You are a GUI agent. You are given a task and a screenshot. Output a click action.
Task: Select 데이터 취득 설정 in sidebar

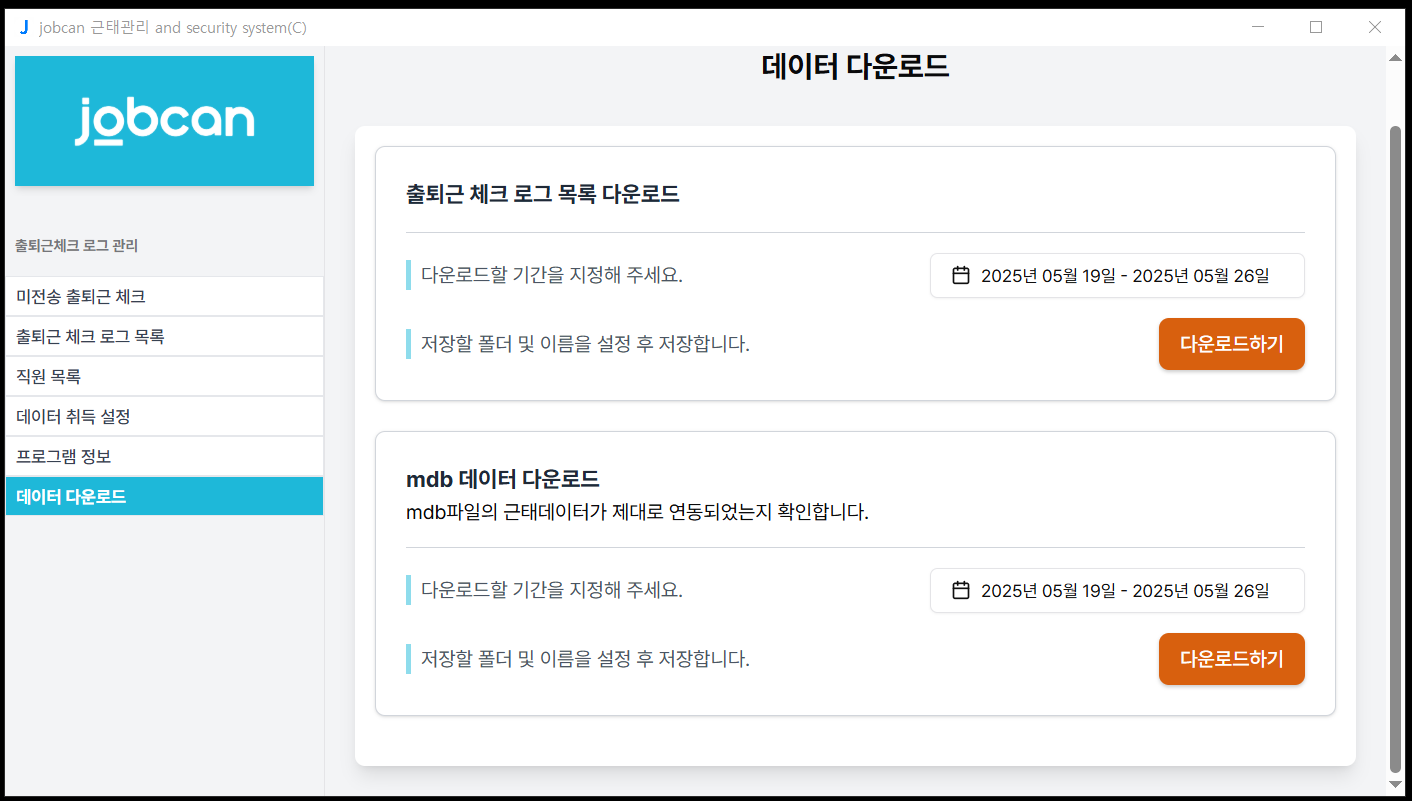click(x=164, y=417)
